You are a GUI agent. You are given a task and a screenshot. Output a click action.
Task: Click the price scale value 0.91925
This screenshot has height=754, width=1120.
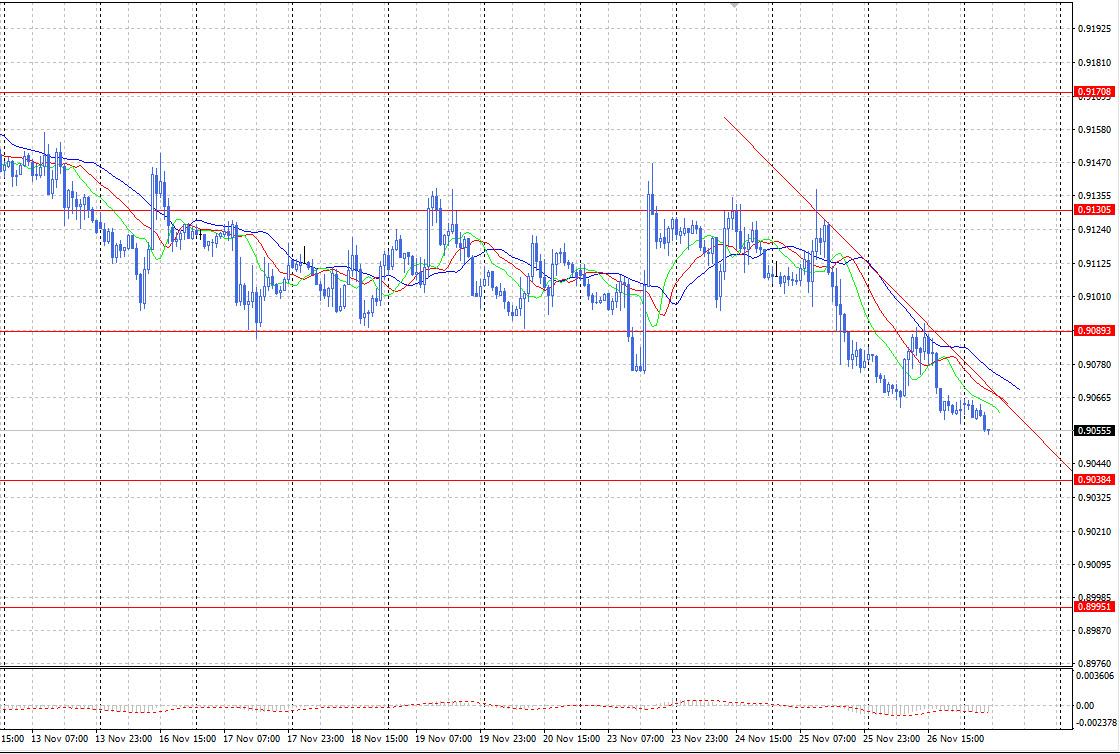tap(1094, 29)
